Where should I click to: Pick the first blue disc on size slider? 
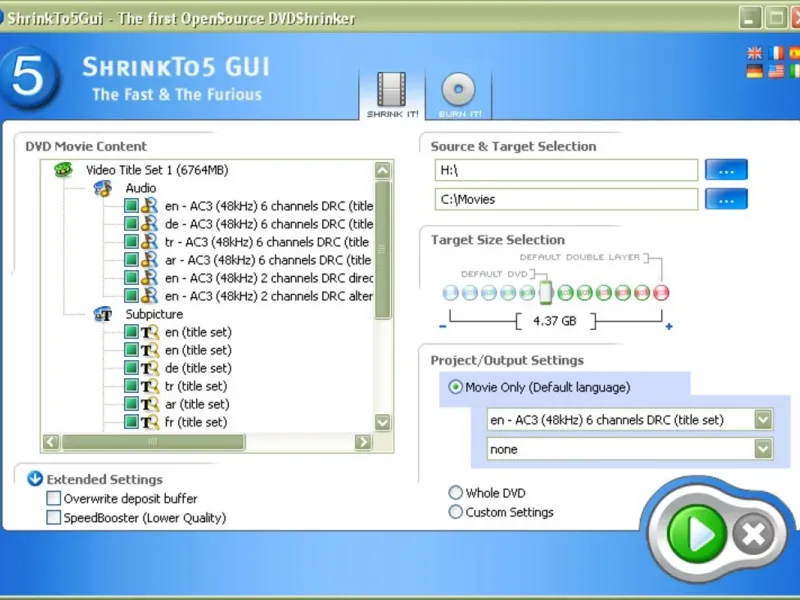451,292
